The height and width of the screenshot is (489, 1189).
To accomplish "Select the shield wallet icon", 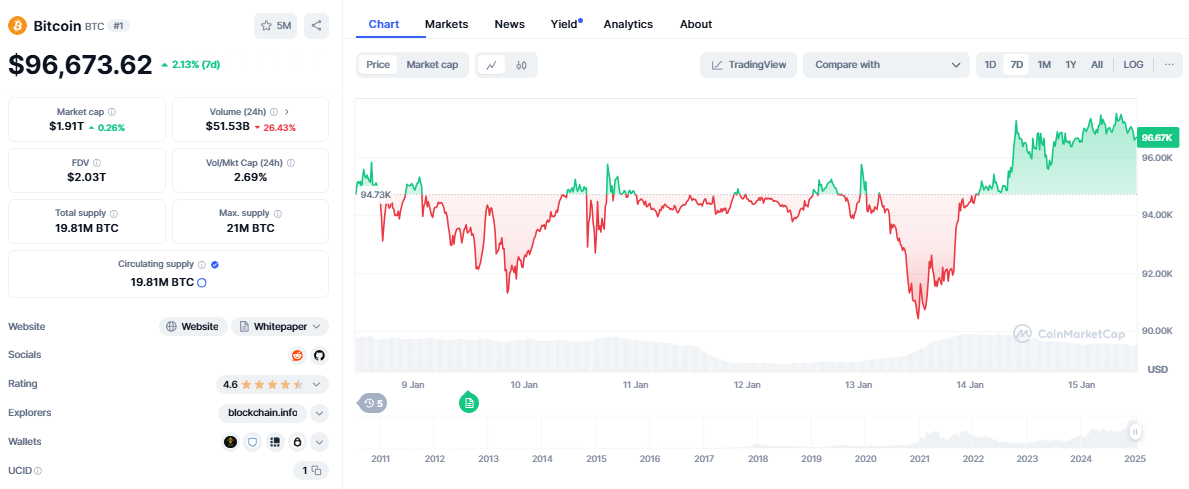I will click(x=253, y=441).
